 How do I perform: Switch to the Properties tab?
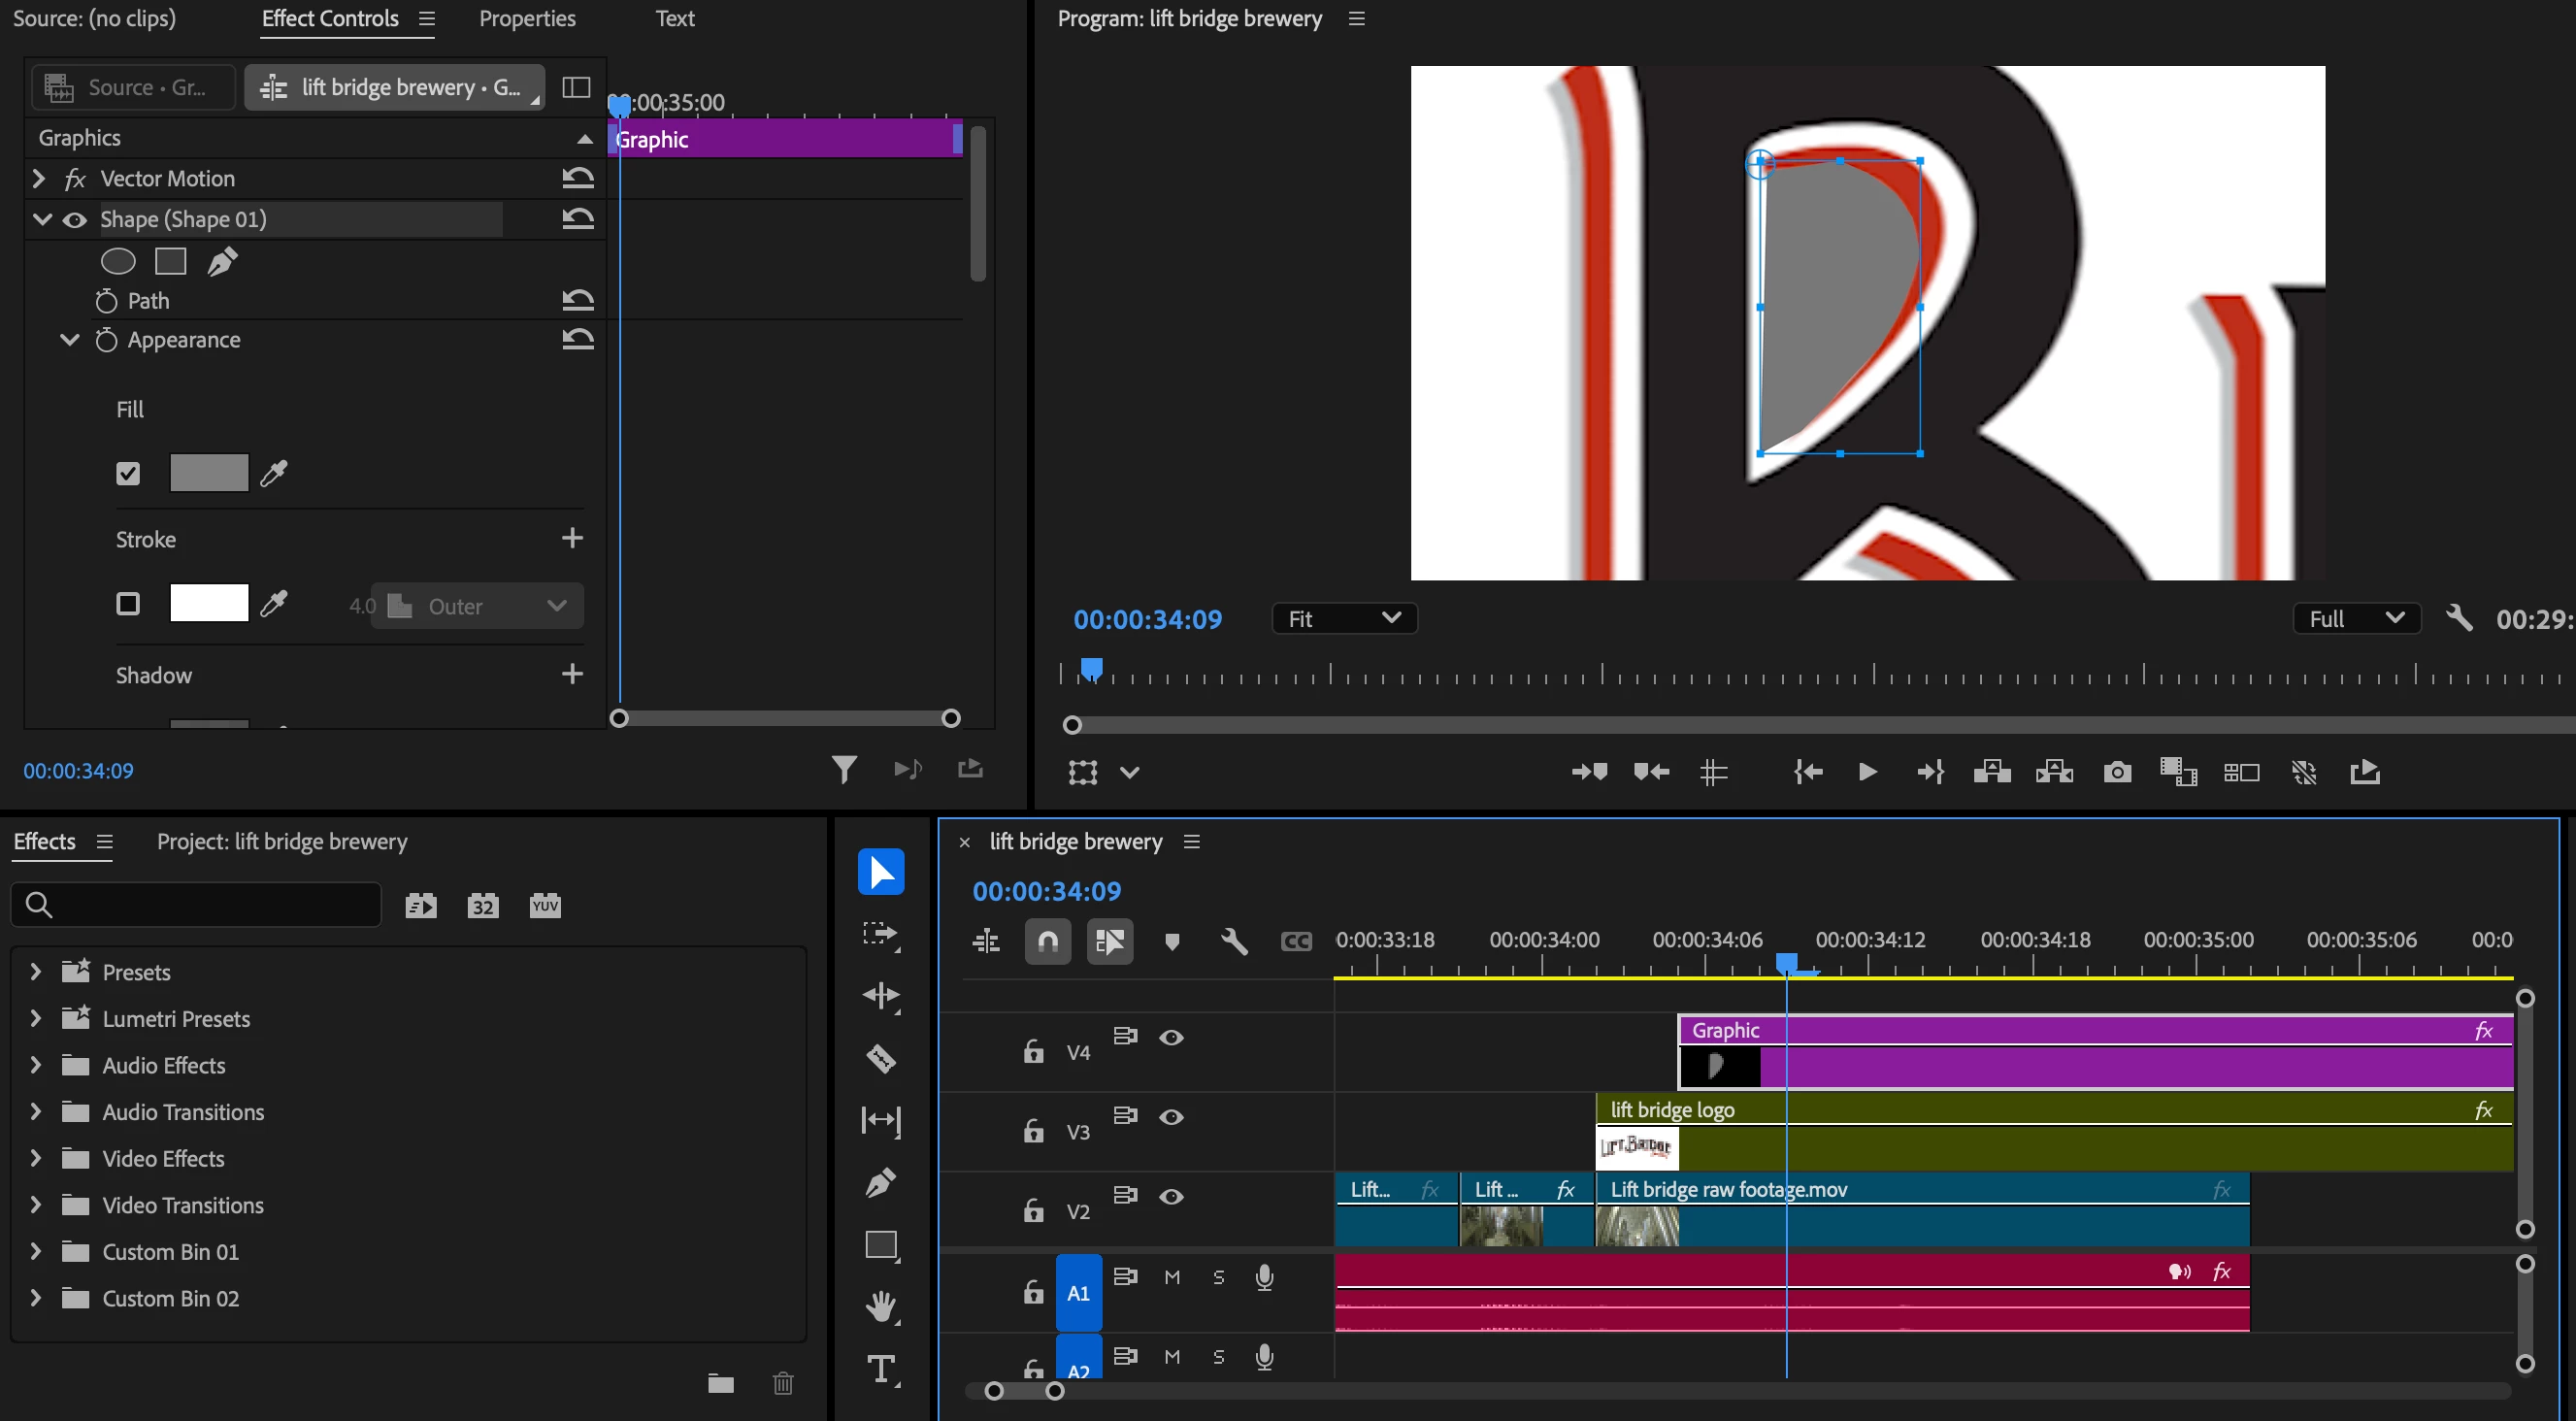(527, 18)
